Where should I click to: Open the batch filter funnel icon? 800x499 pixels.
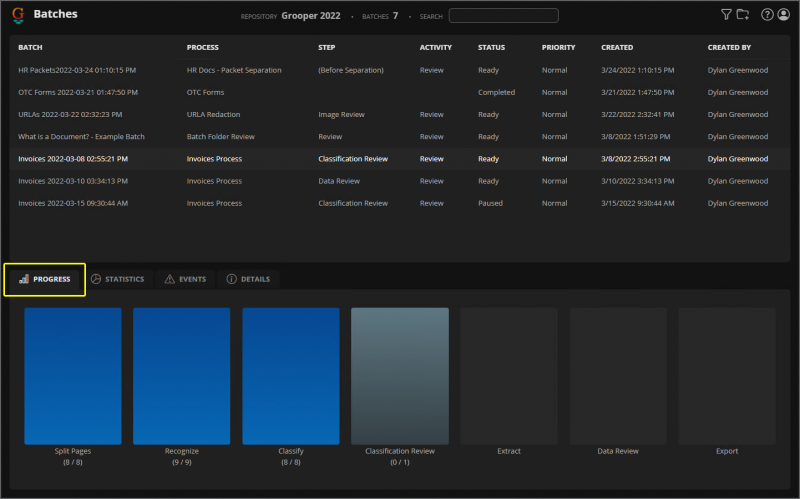[726, 15]
